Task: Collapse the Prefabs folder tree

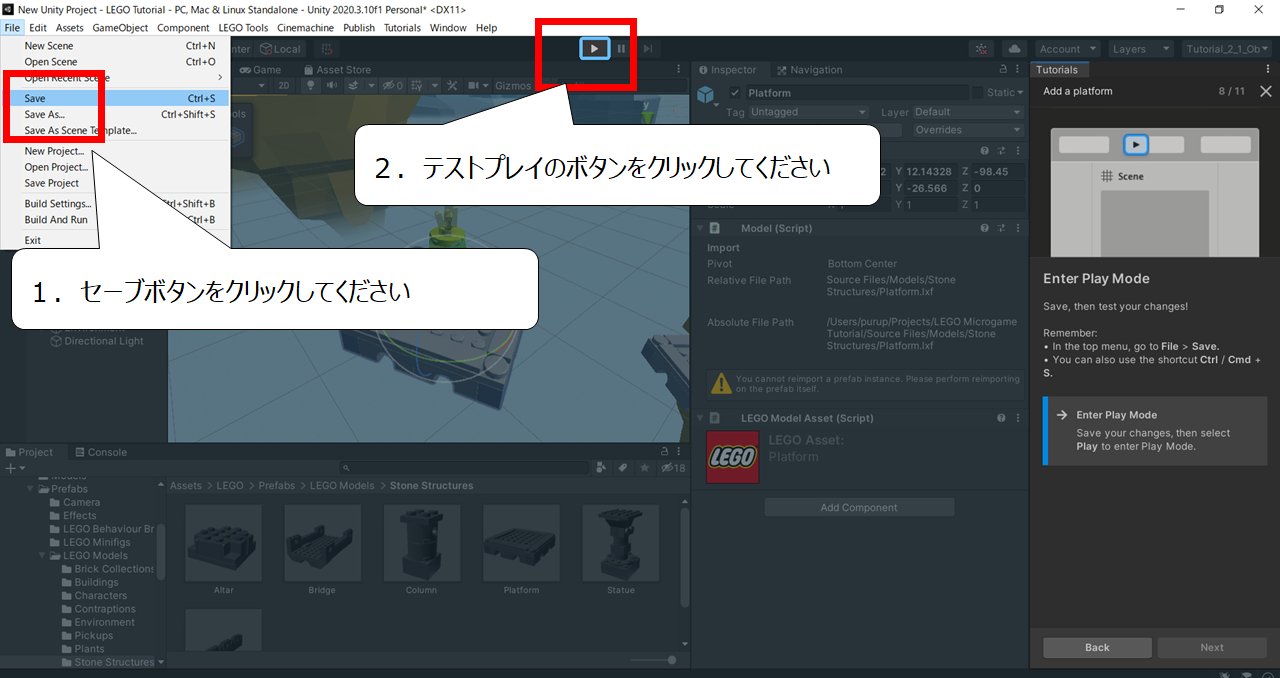Action: tap(30, 489)
